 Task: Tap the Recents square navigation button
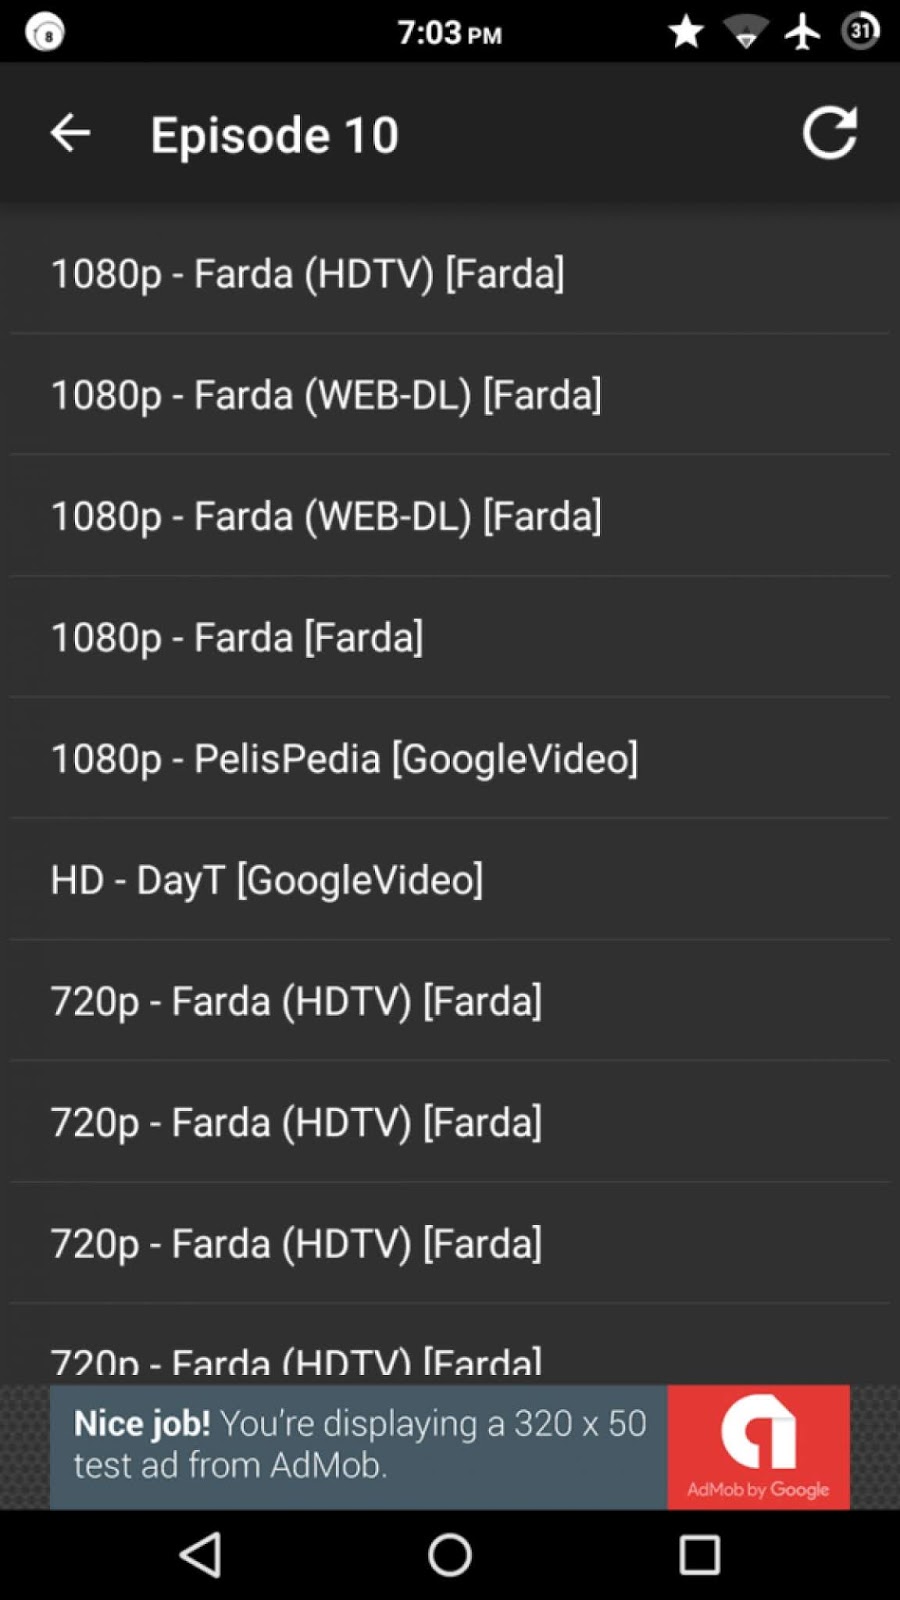(x=698, y=1555)
